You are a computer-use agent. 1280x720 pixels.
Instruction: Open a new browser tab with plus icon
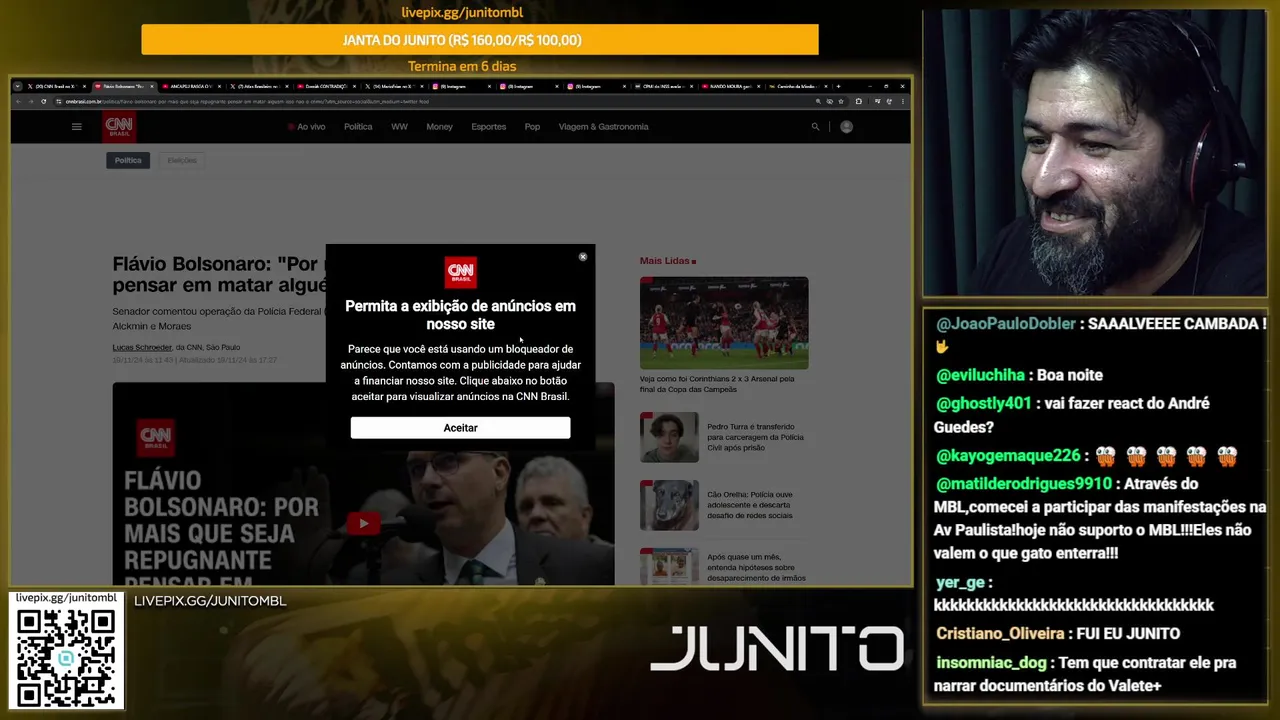(838, 86)
